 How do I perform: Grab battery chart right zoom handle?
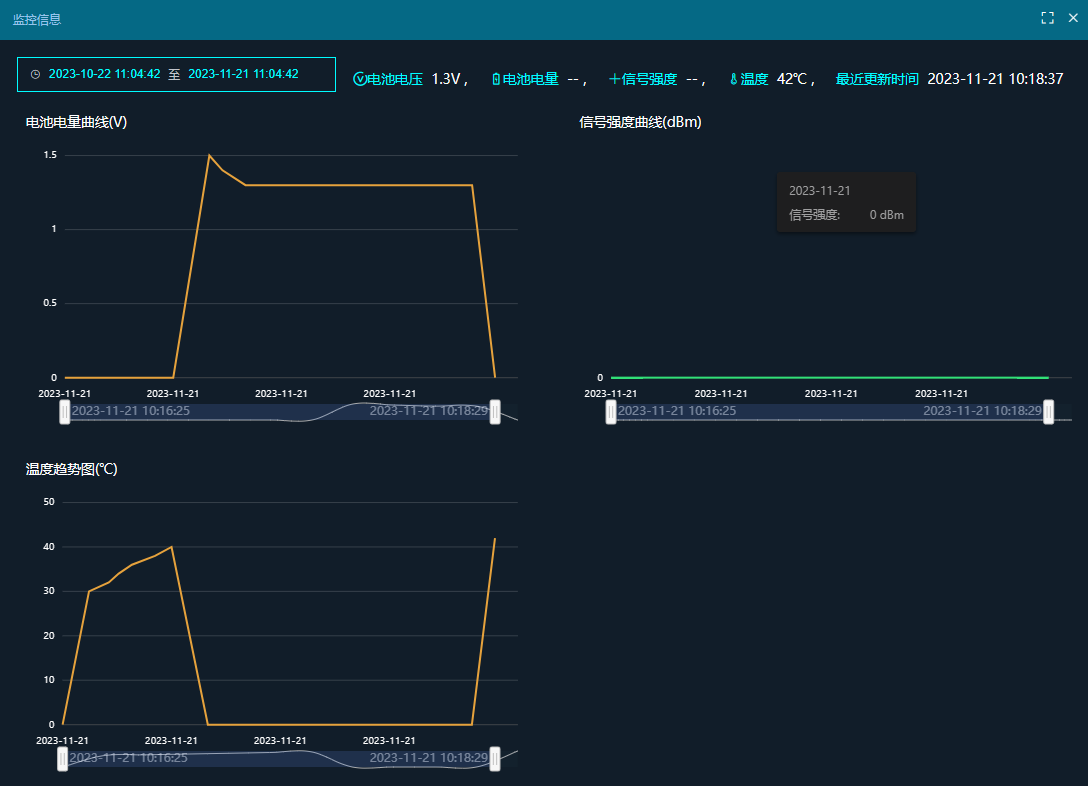495,412
